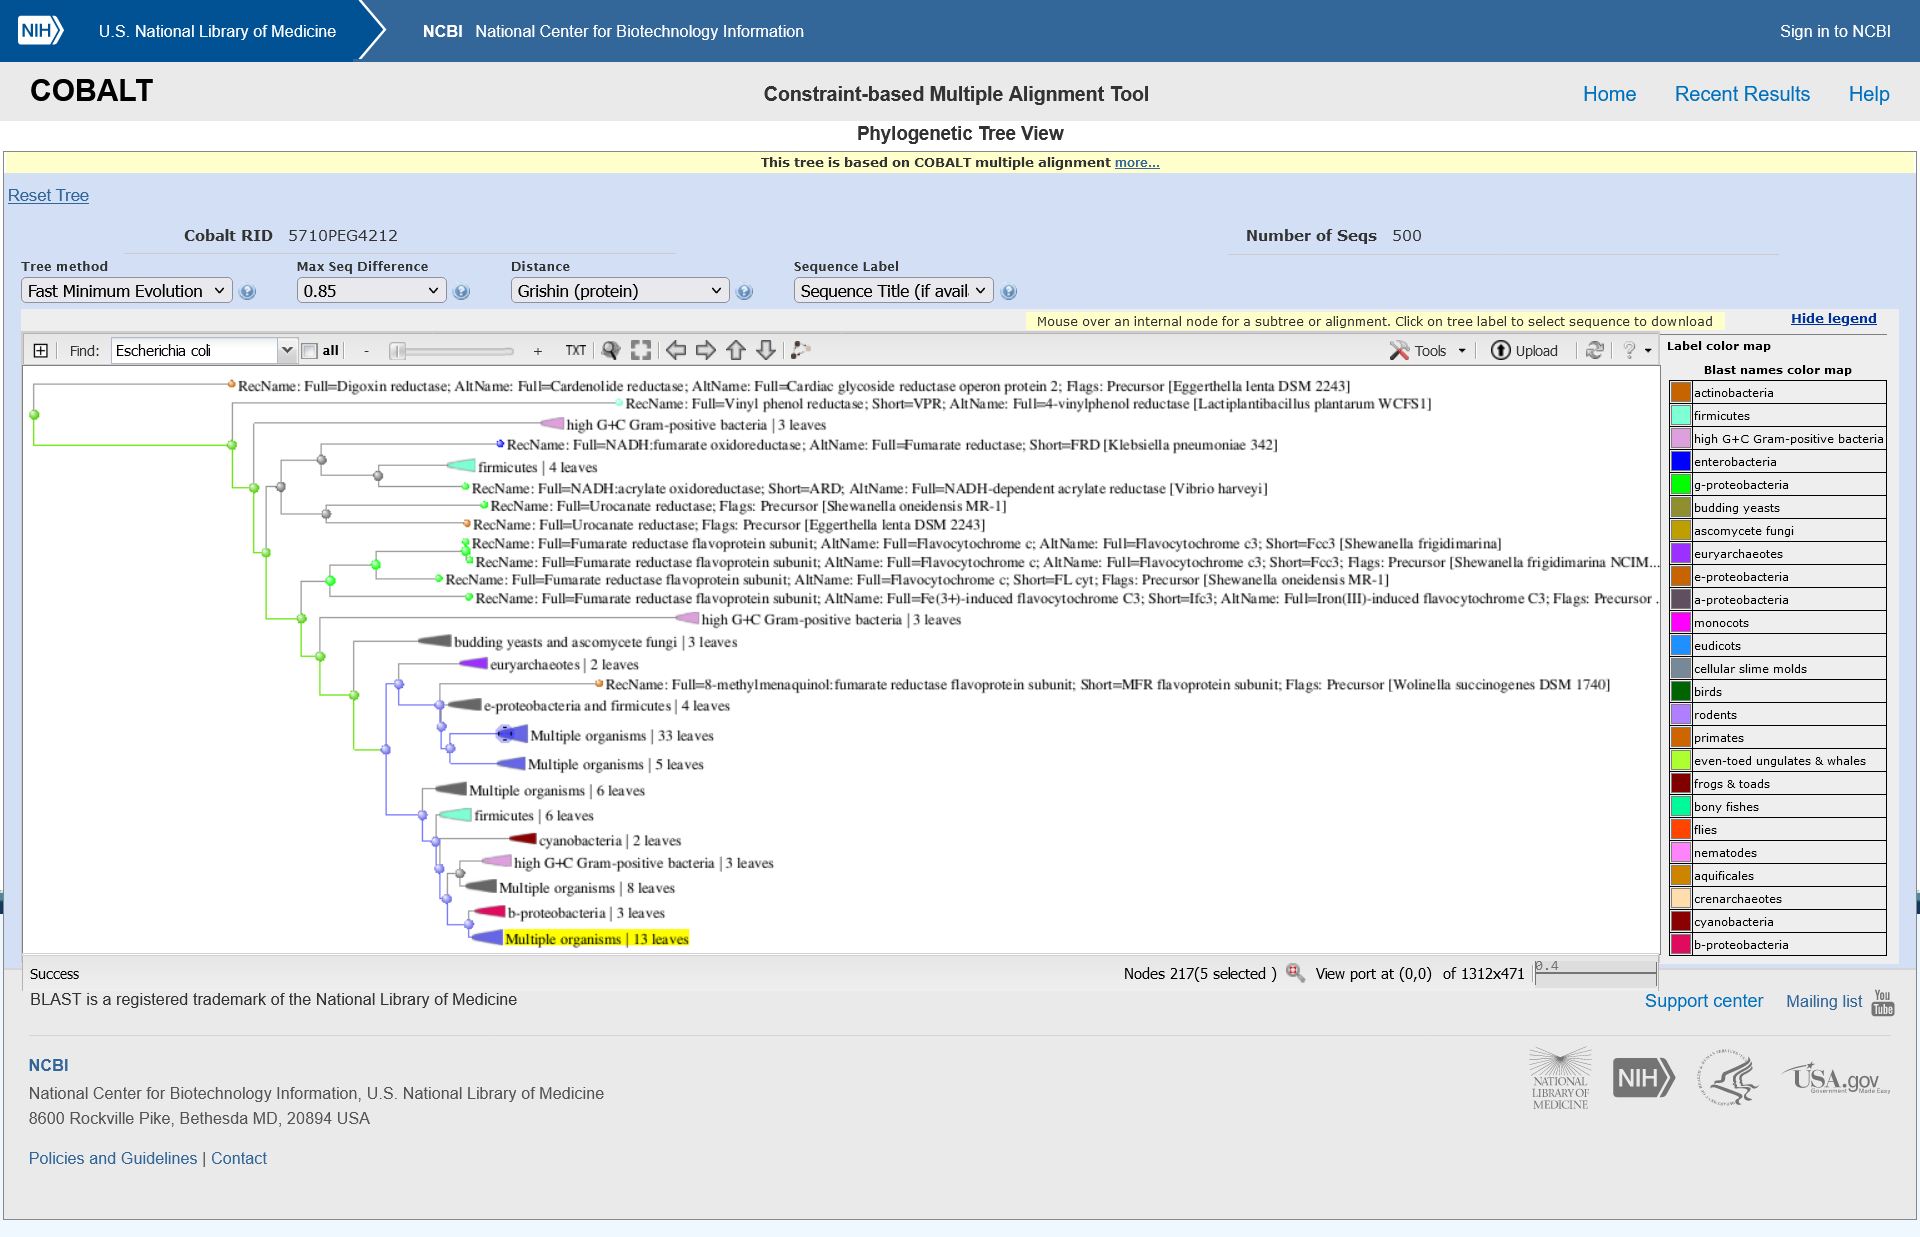Image resolution: width=1920 pixels, height=1237 pixels.
Task: Open the Mailing list link
Action: (x=1824, y=1001)
